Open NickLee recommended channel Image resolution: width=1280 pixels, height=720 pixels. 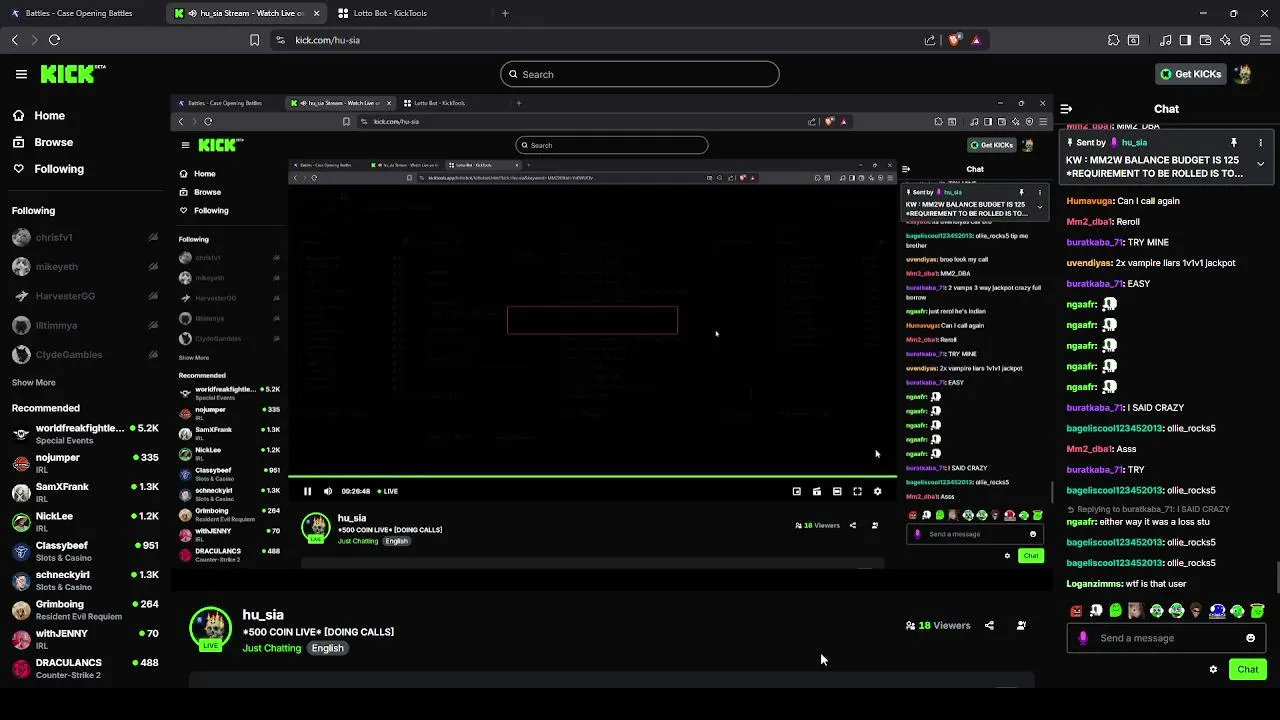(x=85, y=522)
